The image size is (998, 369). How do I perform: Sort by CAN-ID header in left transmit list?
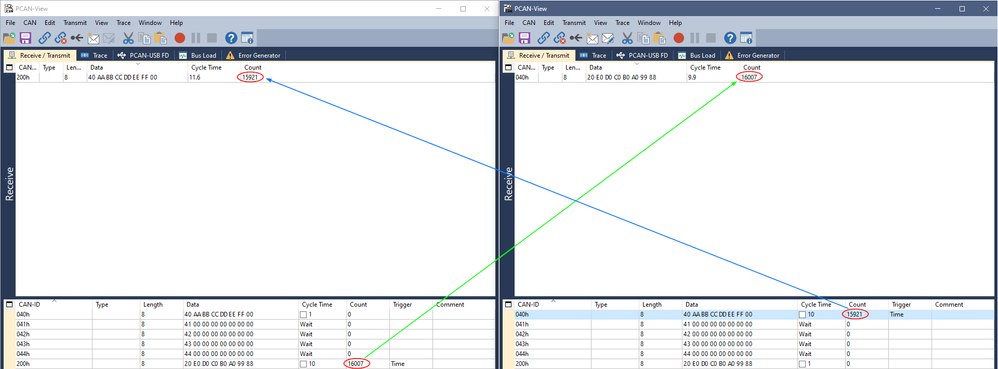pos(53,305)
